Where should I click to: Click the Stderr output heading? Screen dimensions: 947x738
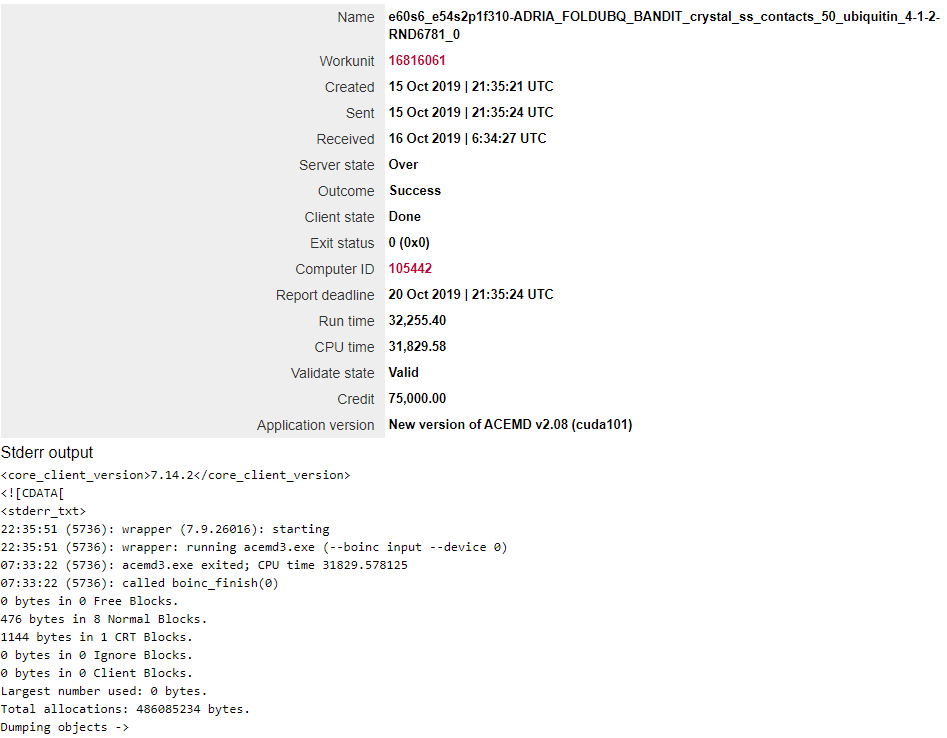47,452
